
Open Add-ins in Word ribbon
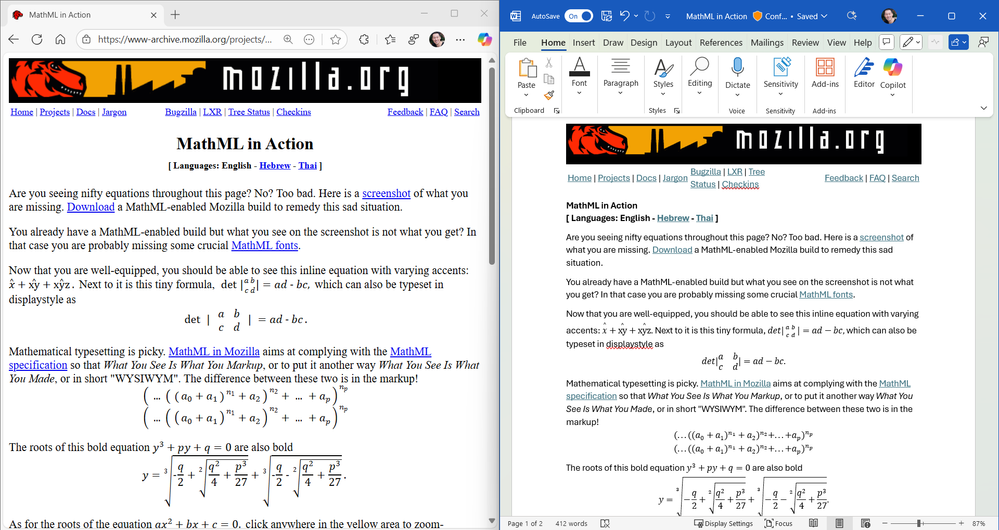coord(825,72)
